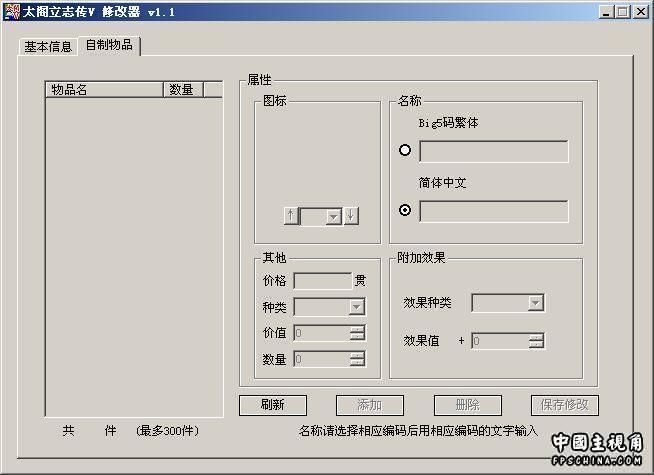Click the 价值 spinner arrows
The width and height of the screenshot is (654, 475).
(357, 333)
